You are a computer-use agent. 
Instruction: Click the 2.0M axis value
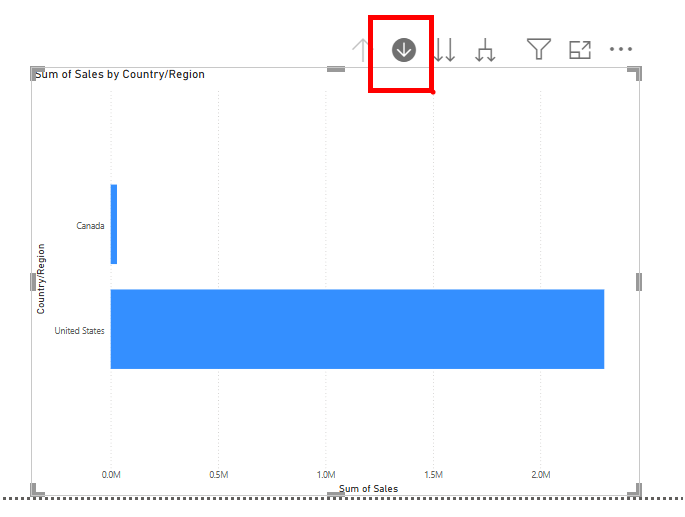(x=541, y=475)
